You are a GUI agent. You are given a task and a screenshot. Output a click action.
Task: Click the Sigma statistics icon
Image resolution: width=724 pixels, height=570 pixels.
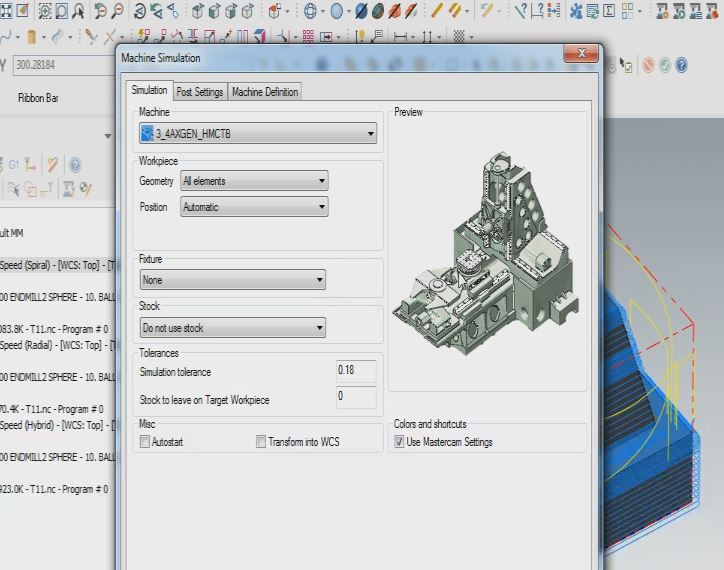[609, 11]
